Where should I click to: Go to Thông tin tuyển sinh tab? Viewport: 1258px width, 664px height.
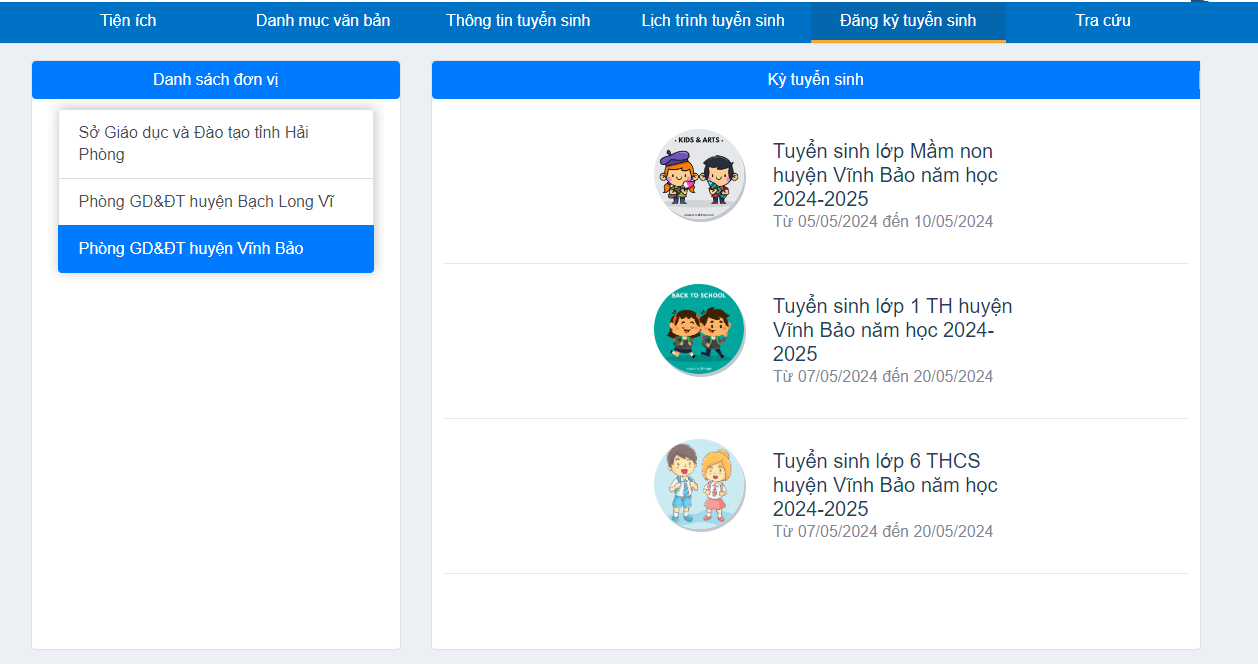(518, 21)
